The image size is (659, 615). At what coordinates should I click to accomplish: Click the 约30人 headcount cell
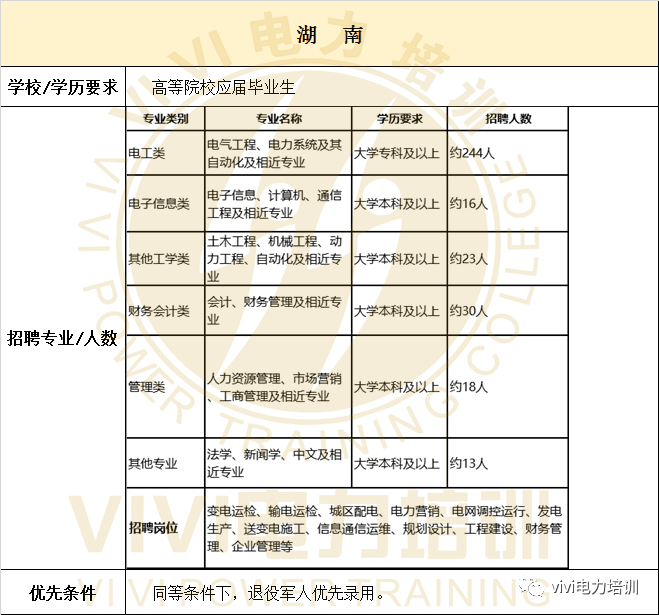[x=508, y=311]
